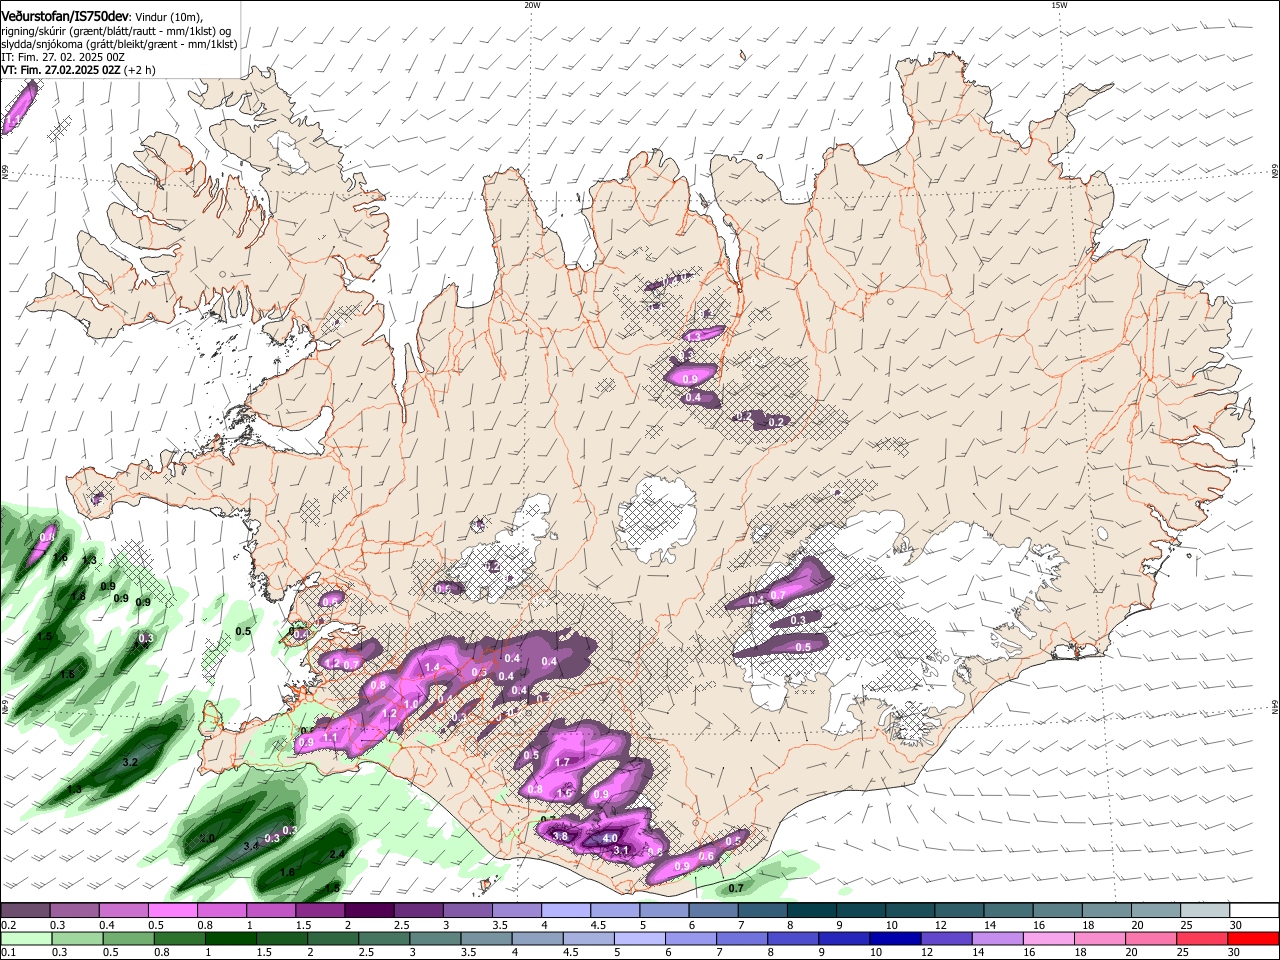Click the 1.4 snowfall value on the map
This screenshot has width=1280, height=960.
pos(432,668)
